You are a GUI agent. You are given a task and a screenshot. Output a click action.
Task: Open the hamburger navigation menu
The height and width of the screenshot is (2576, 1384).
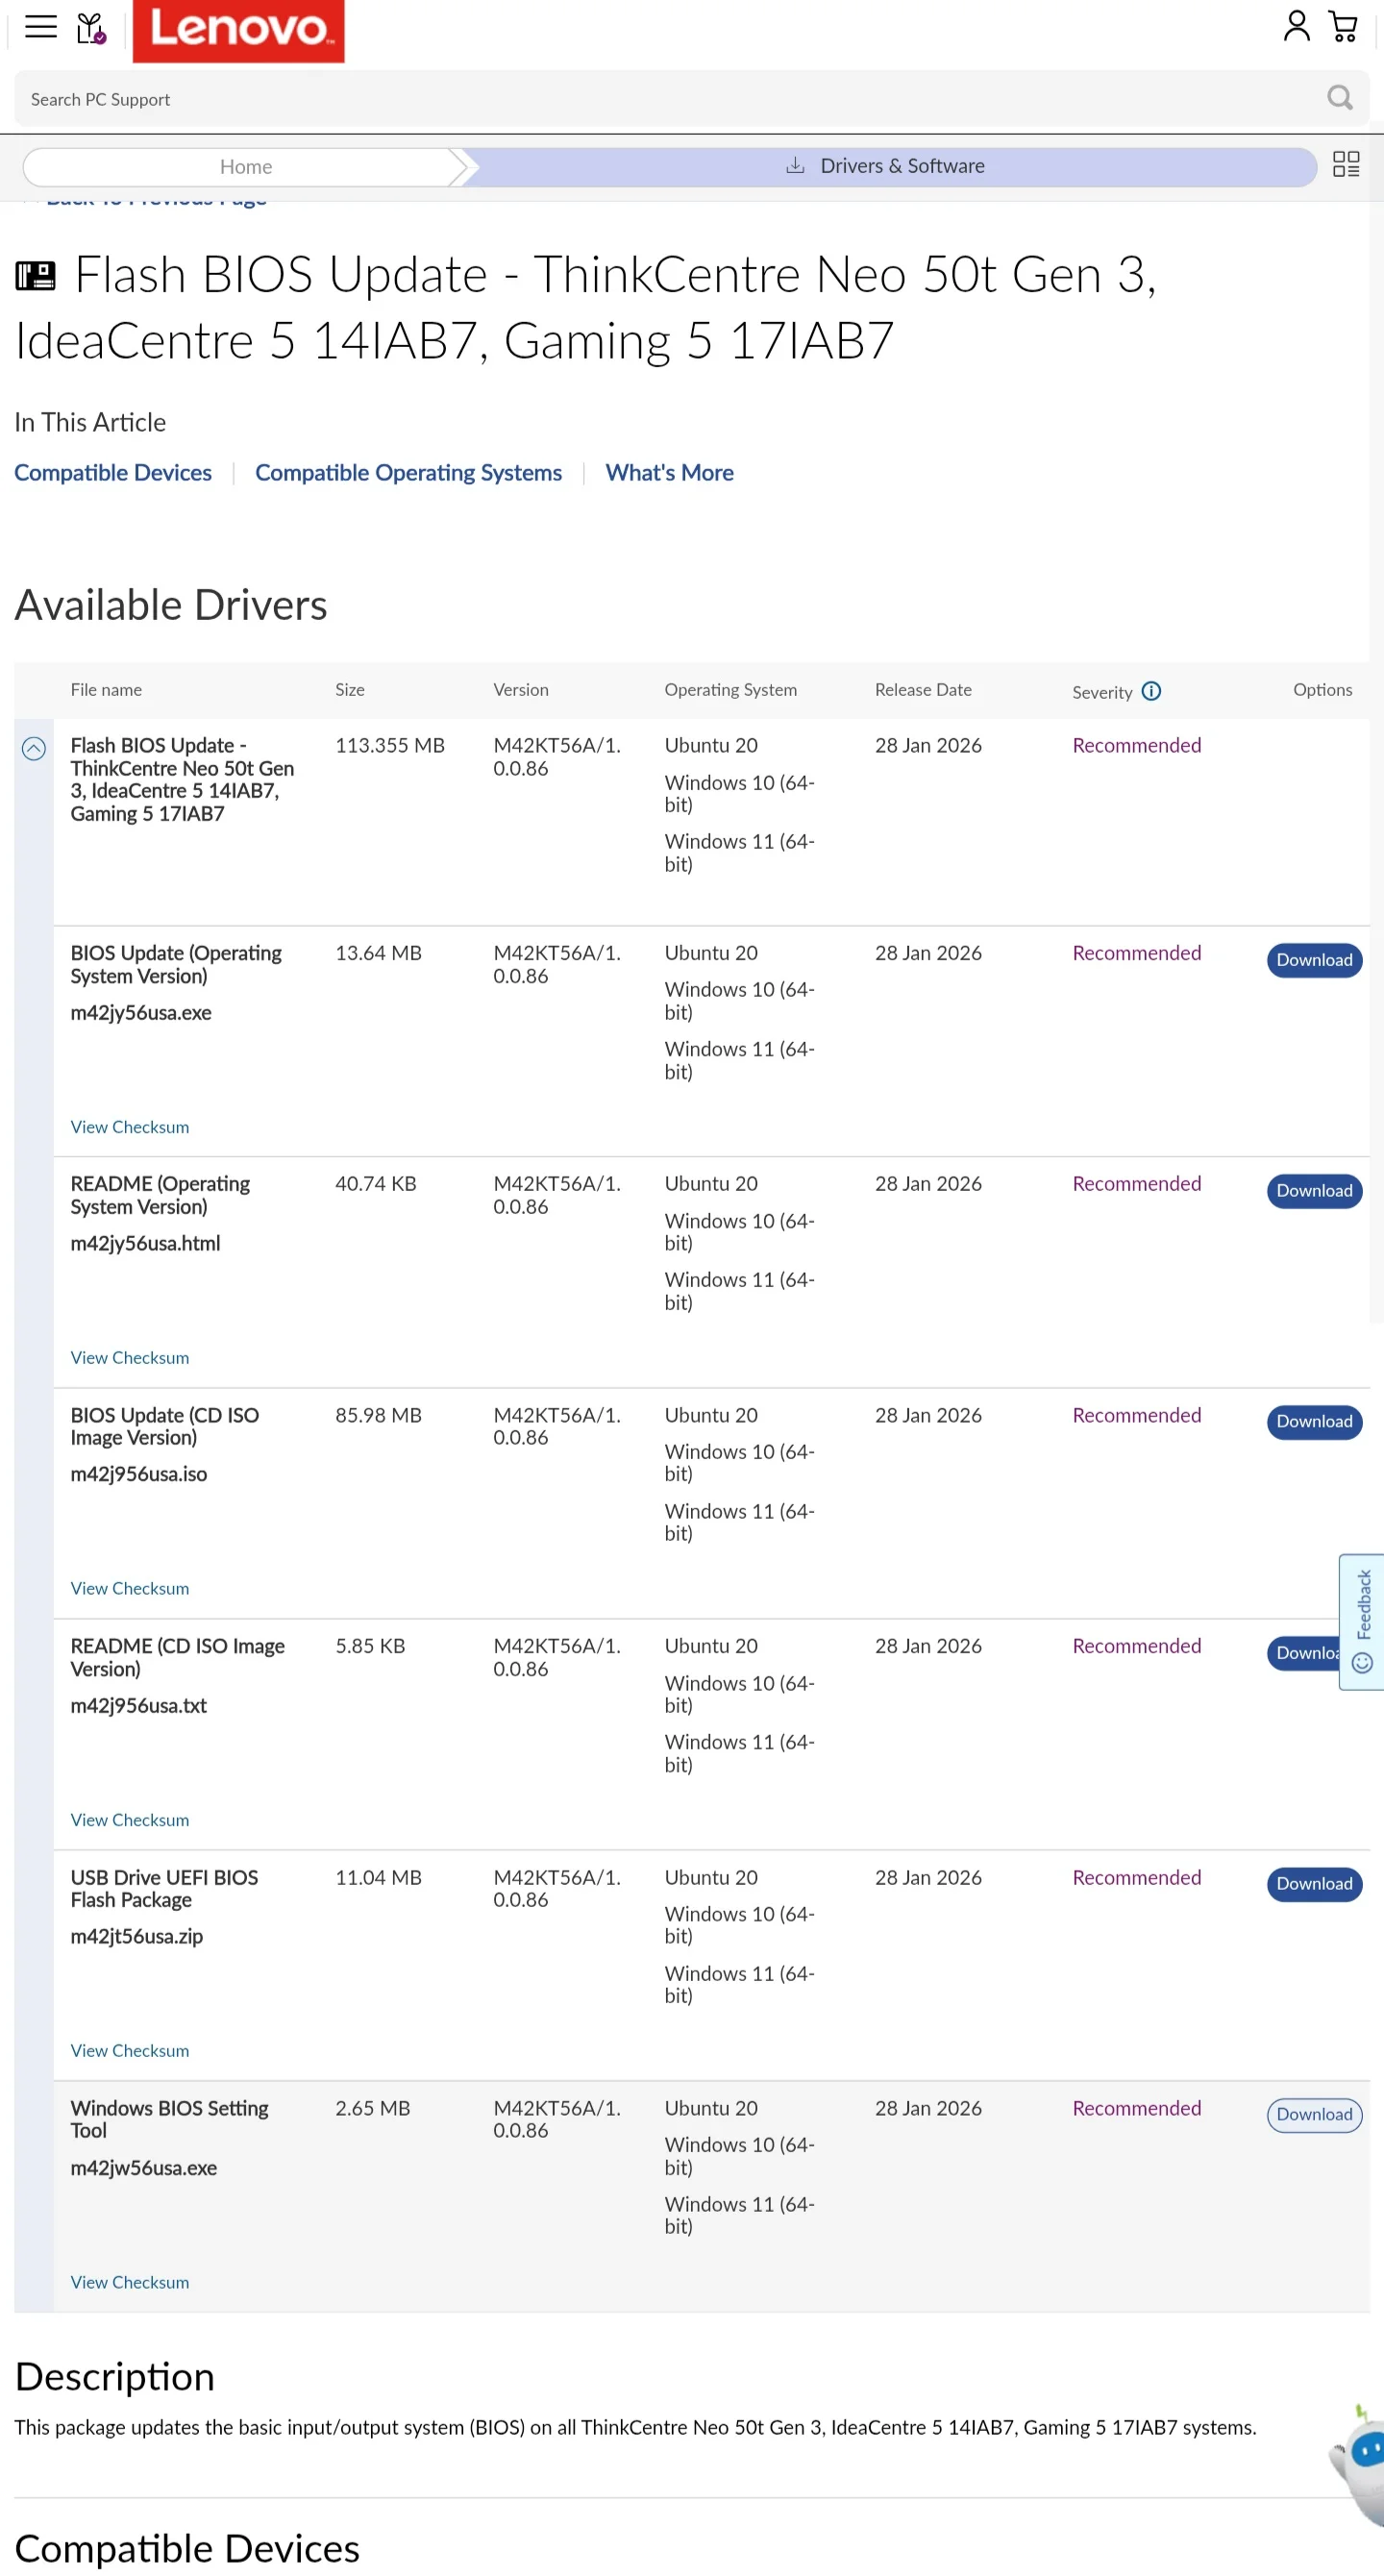tap(40, 27)
